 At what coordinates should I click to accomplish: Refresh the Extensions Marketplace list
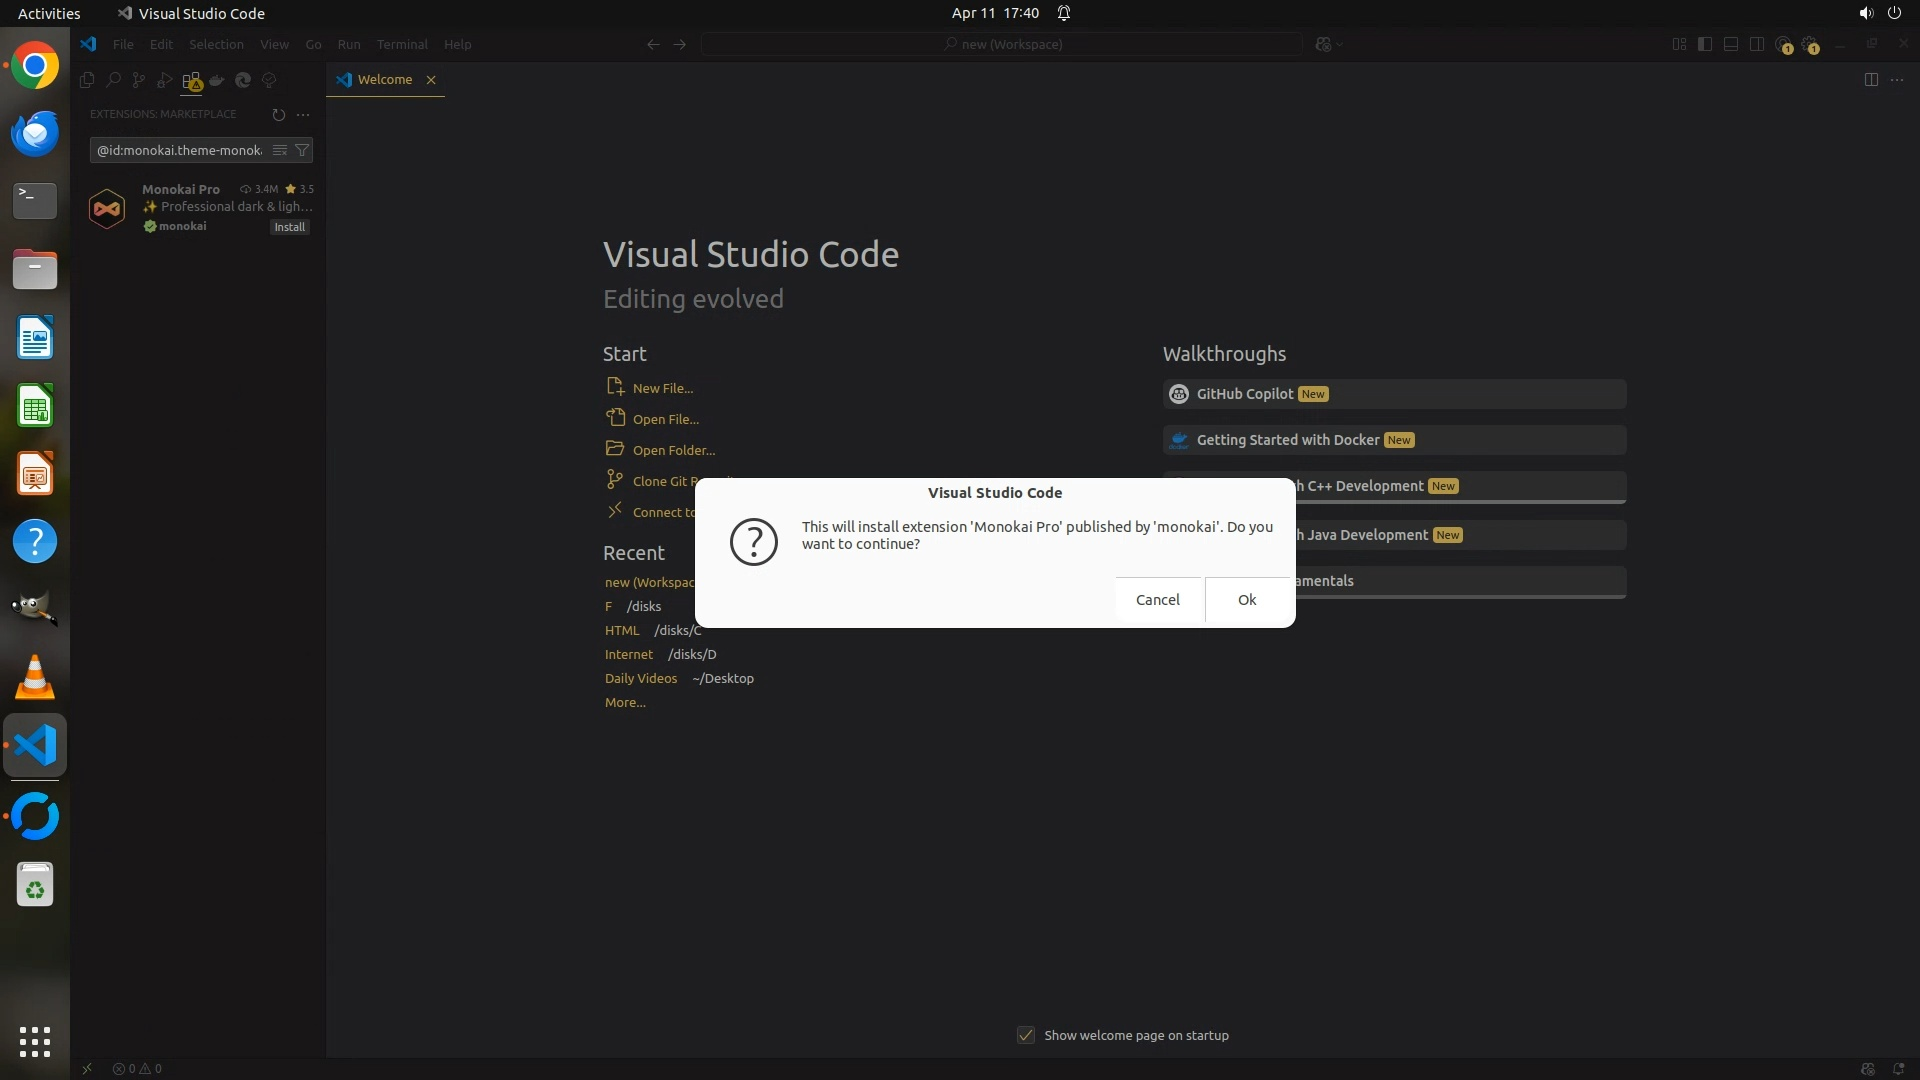point(278,114)
